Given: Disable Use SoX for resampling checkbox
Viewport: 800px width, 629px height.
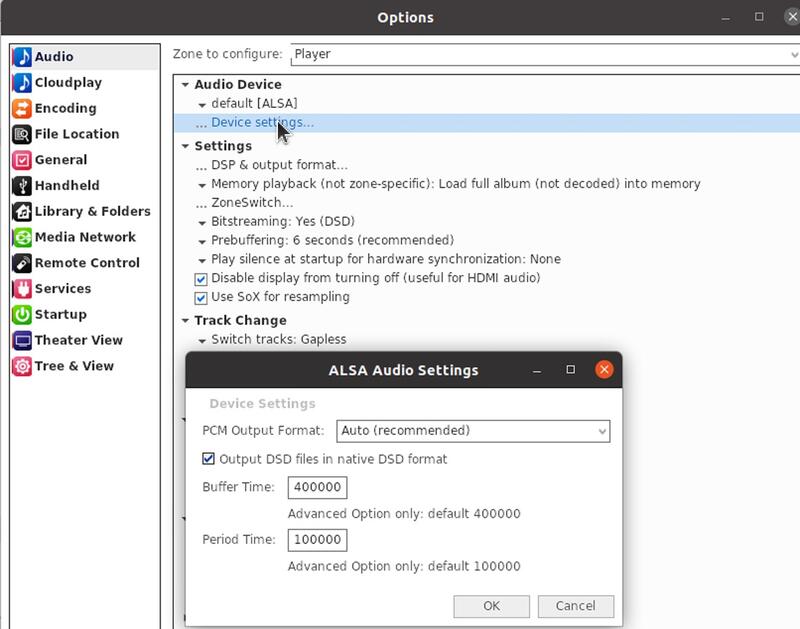Looking at the screenshot, I should click(201, 297).
